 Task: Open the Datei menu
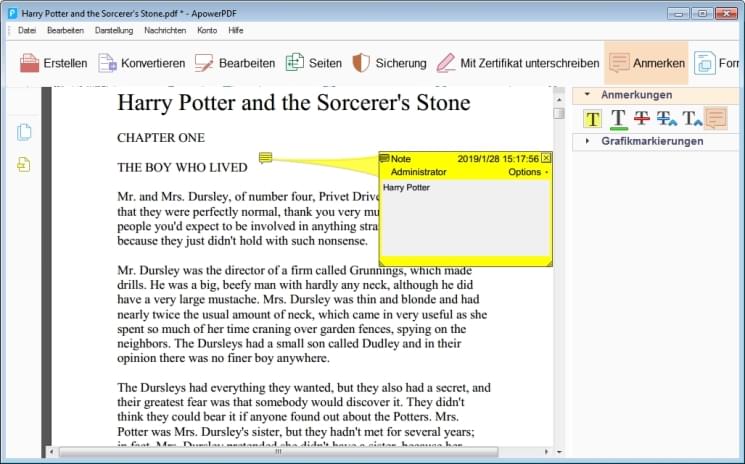(27, 31)
